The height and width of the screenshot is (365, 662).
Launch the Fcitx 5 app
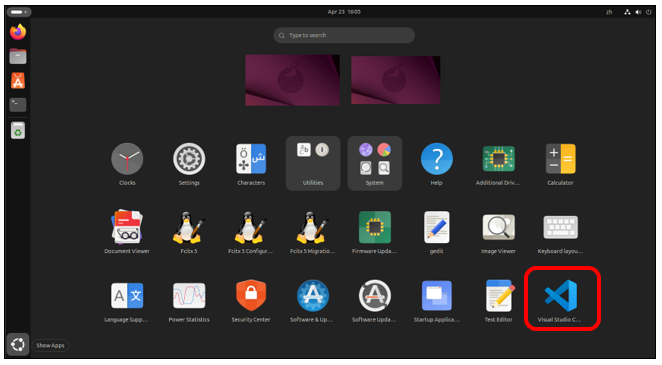189,232
